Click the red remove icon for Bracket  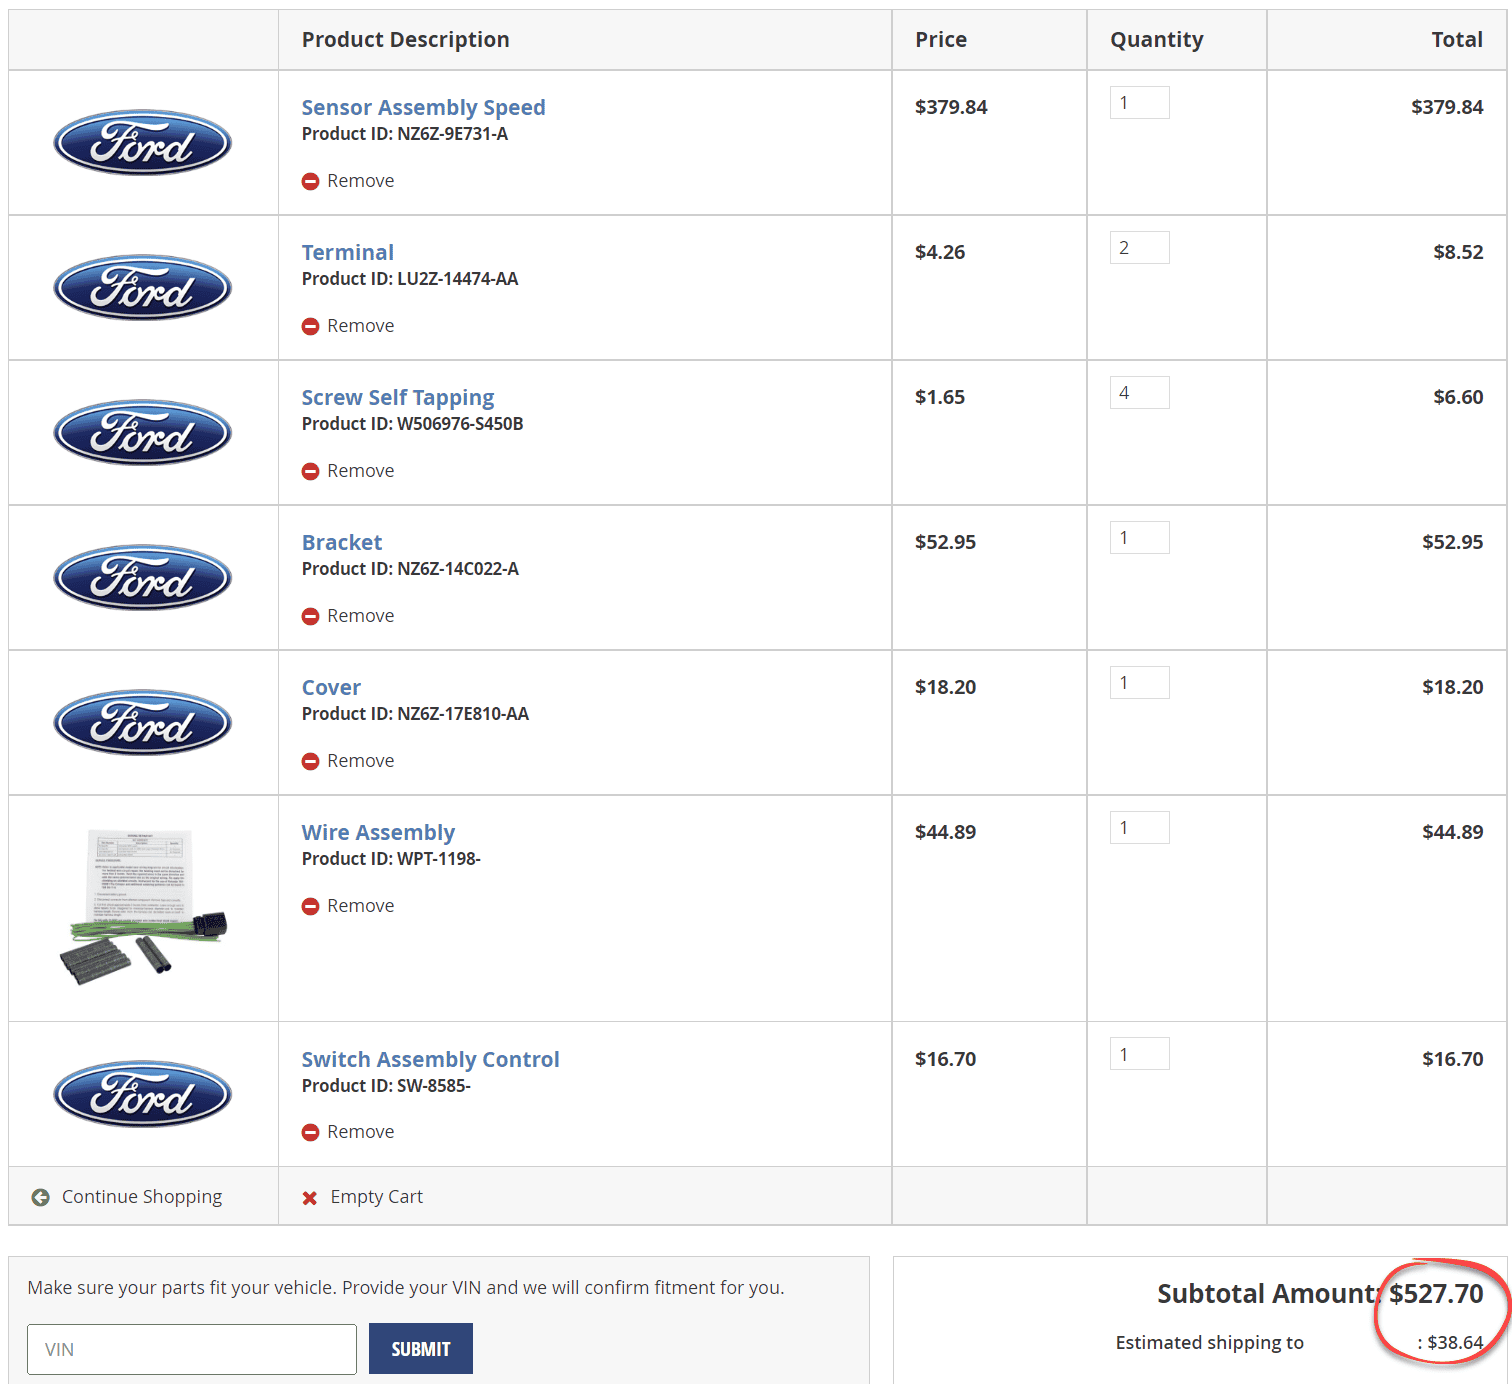(310, 616)
